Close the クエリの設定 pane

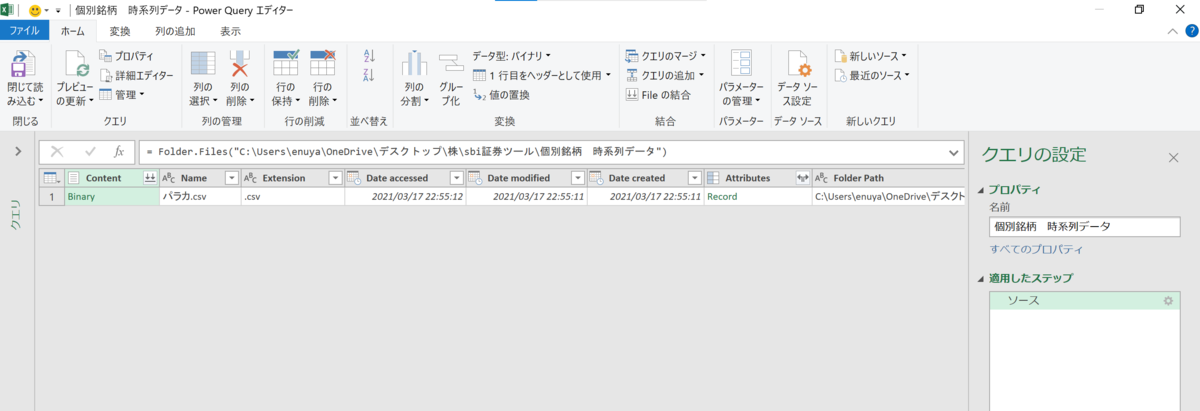click(1174, 157)
